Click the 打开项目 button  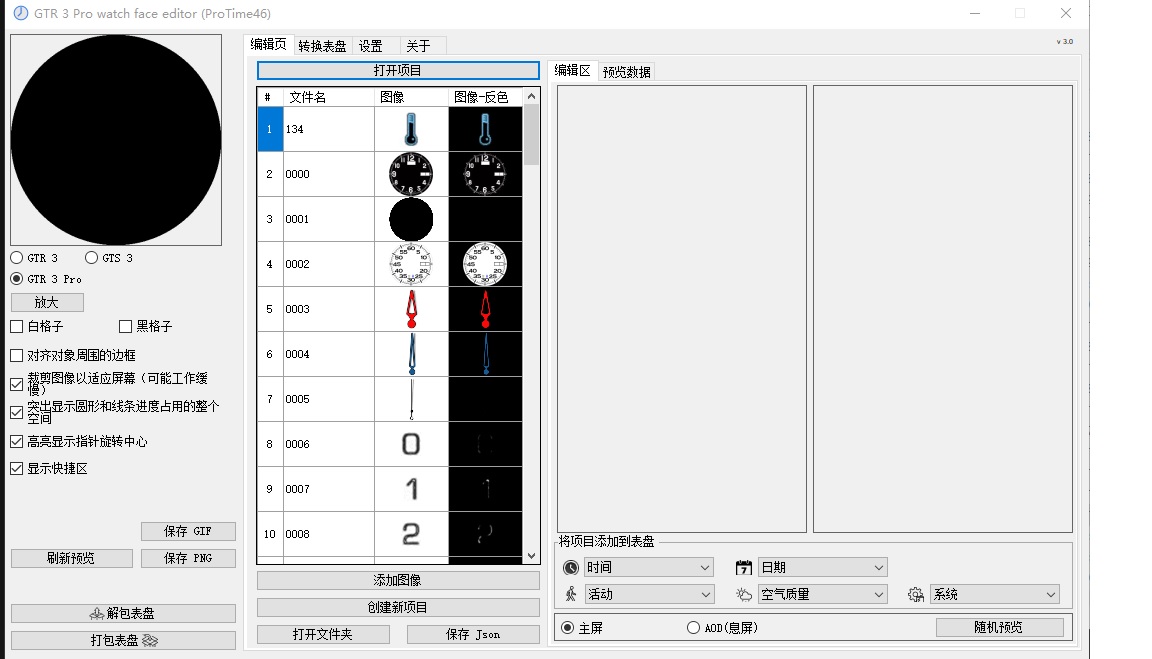pyautogui.click(x=398, y=71)
